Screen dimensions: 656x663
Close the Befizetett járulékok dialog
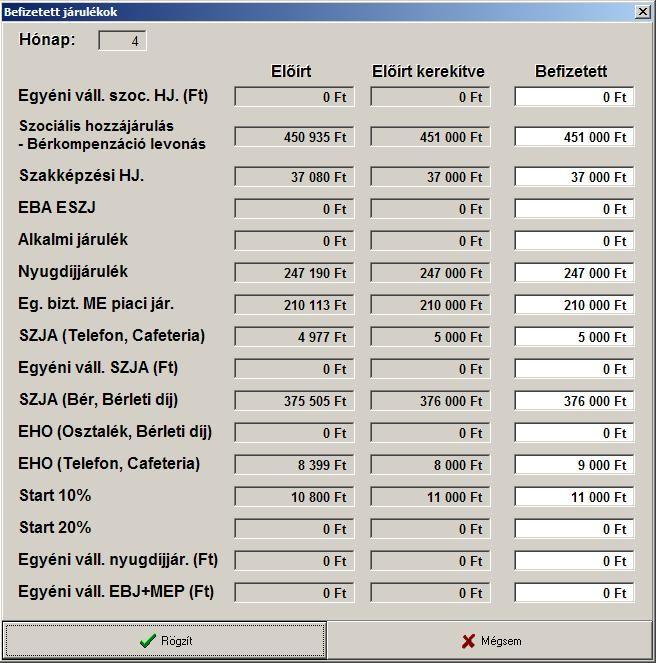(642, 11)
